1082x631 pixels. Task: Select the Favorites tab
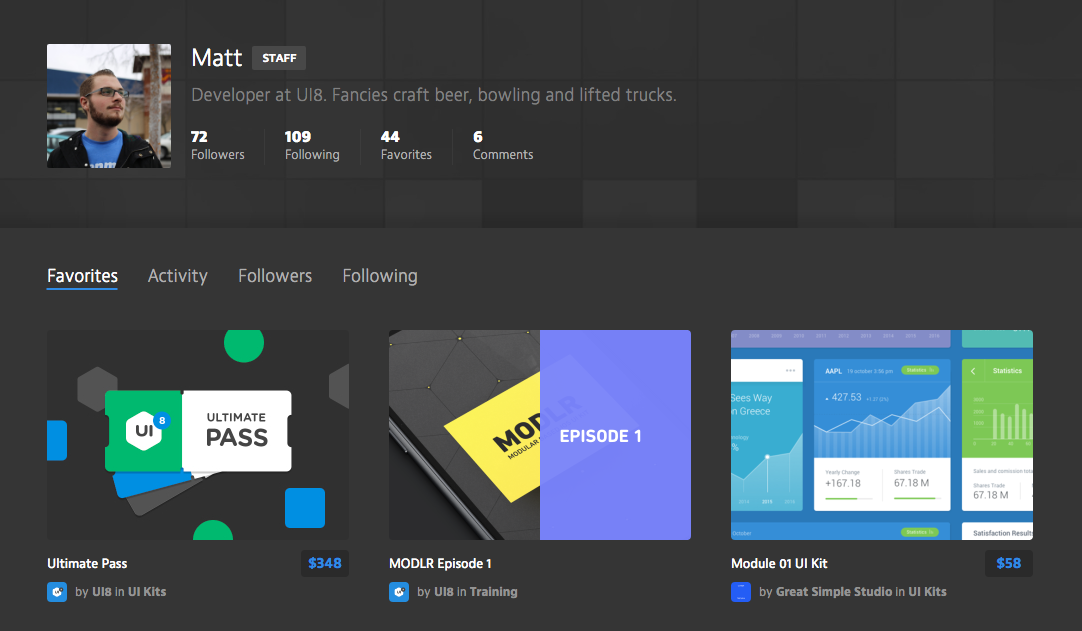click(x=82, y=276)
